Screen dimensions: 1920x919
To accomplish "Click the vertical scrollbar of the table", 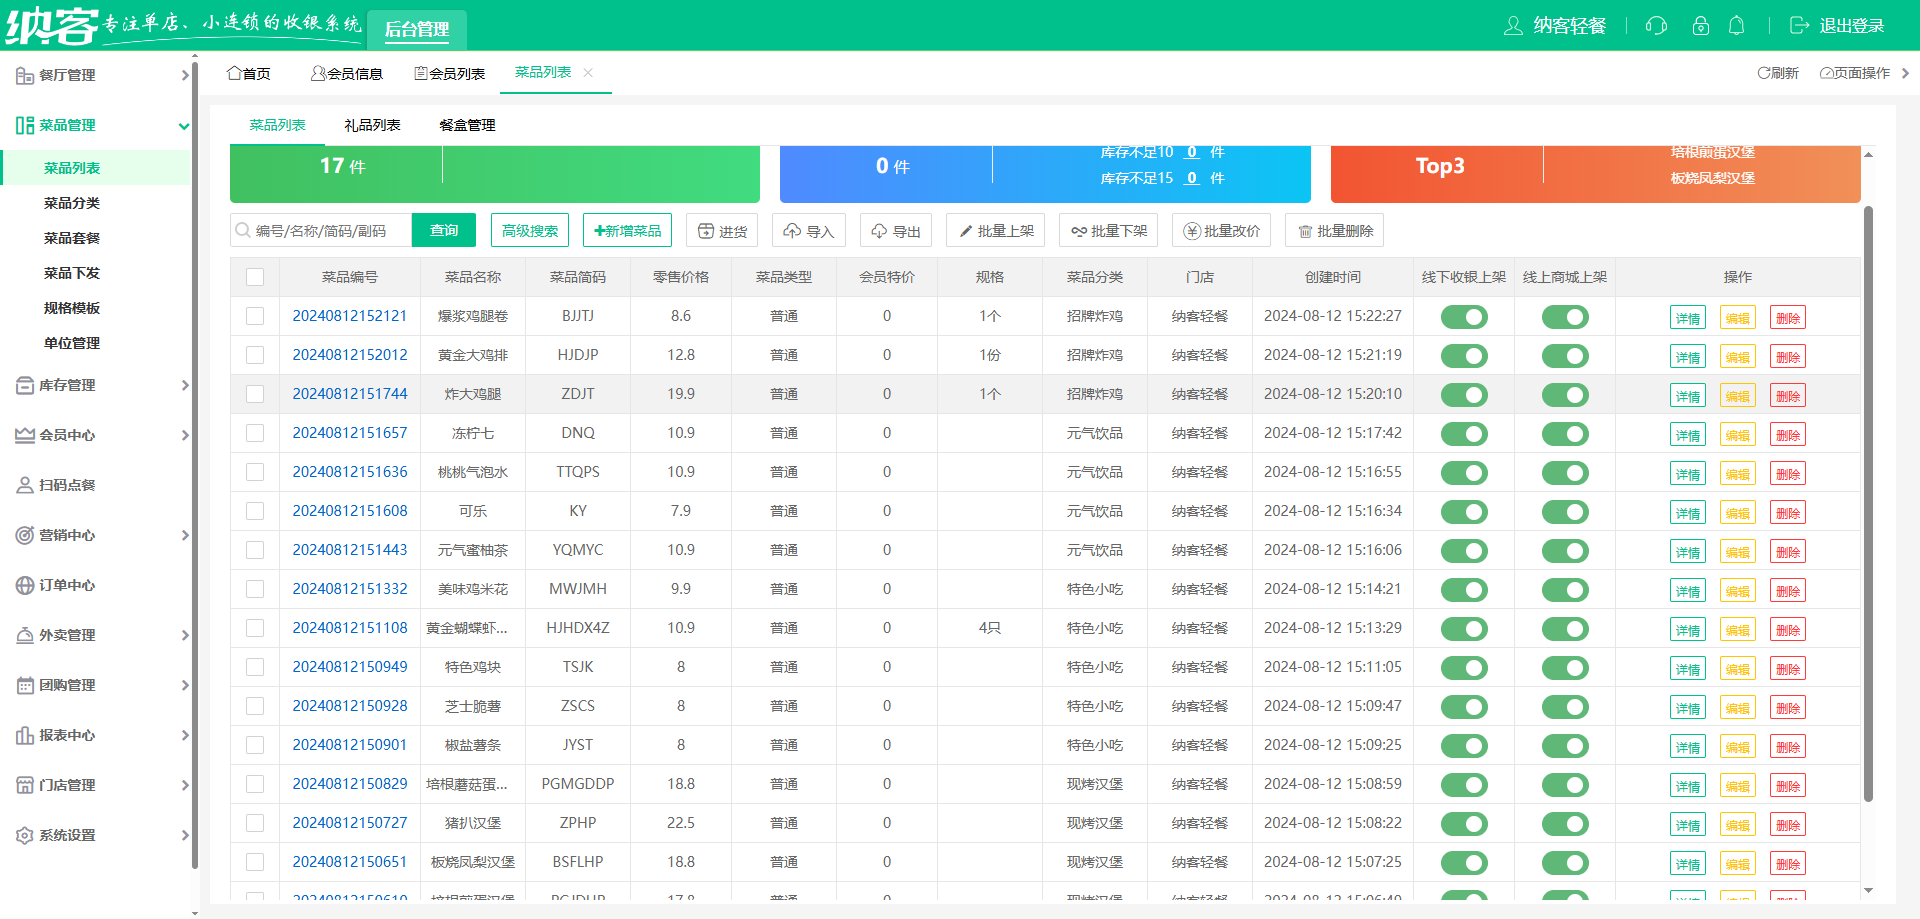I will pyautogui.click(x=1868, y=500).
